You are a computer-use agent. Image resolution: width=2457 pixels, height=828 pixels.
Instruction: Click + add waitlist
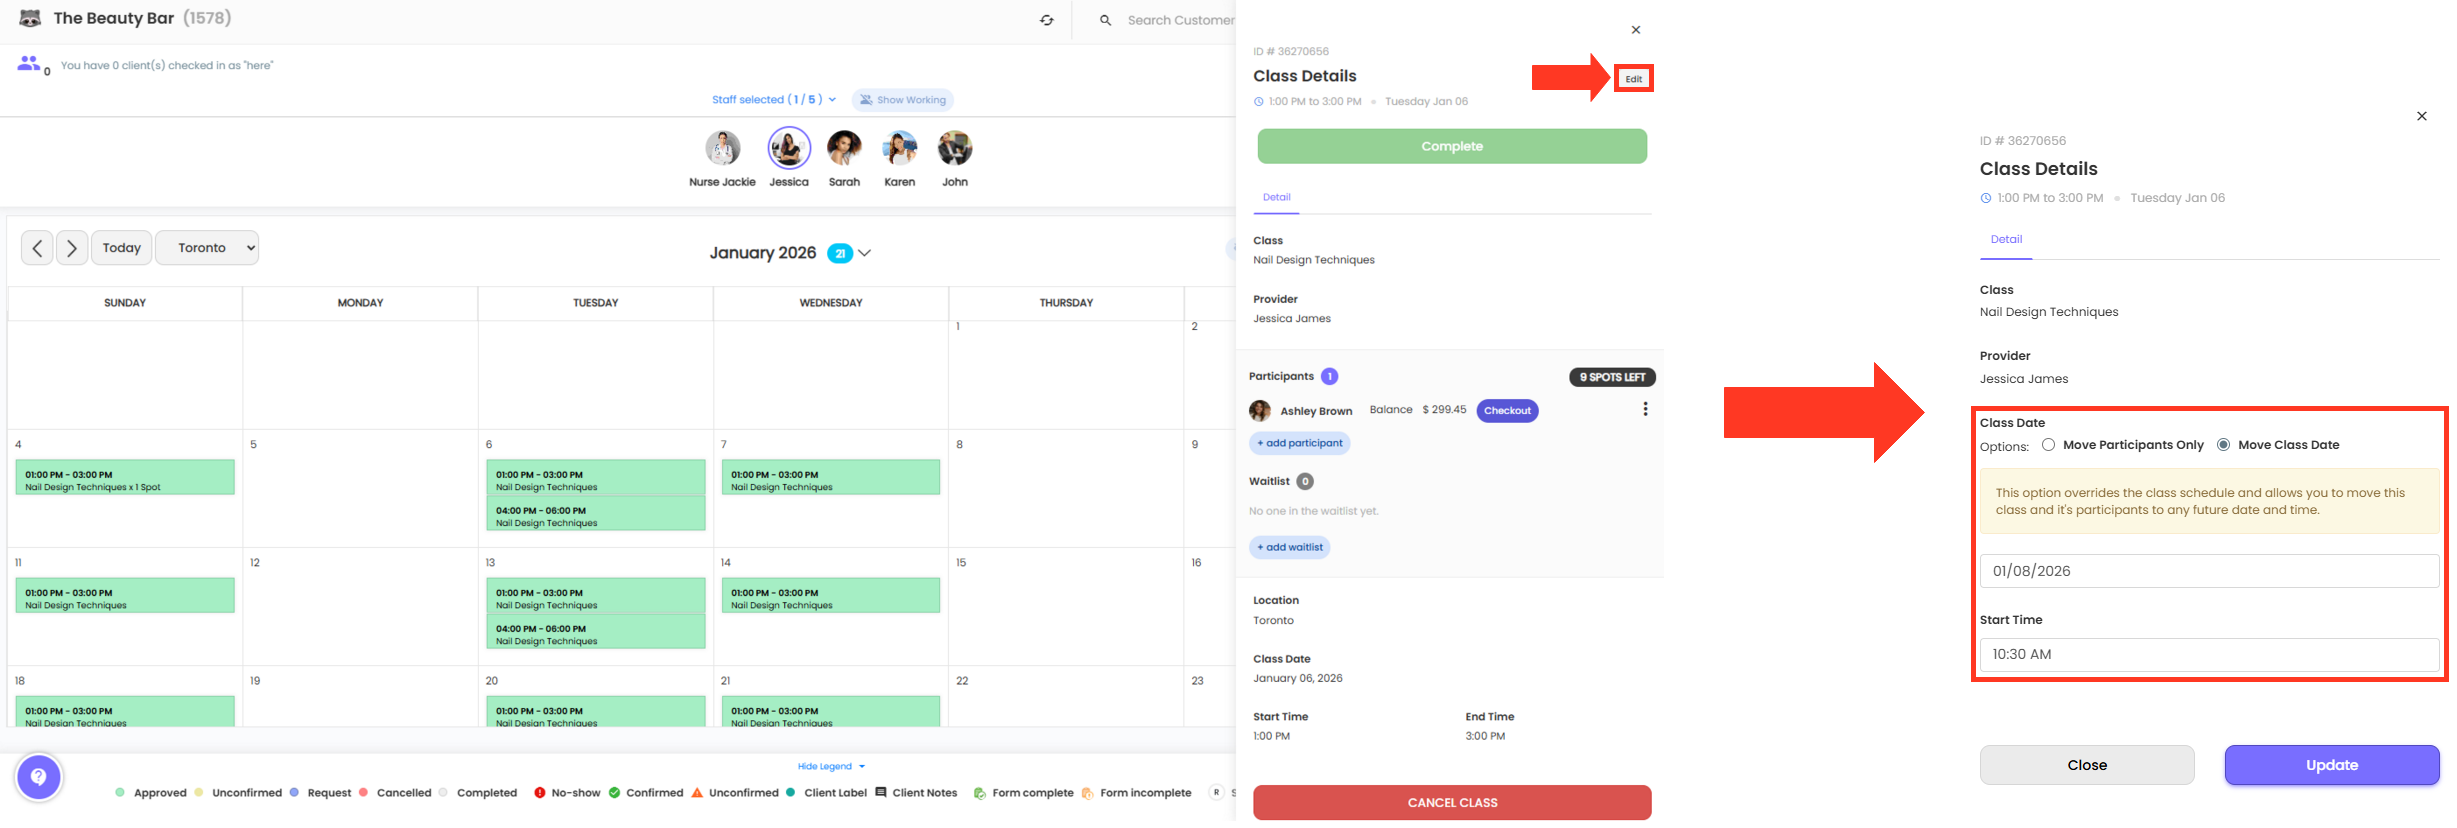(x=1290, y=547)
